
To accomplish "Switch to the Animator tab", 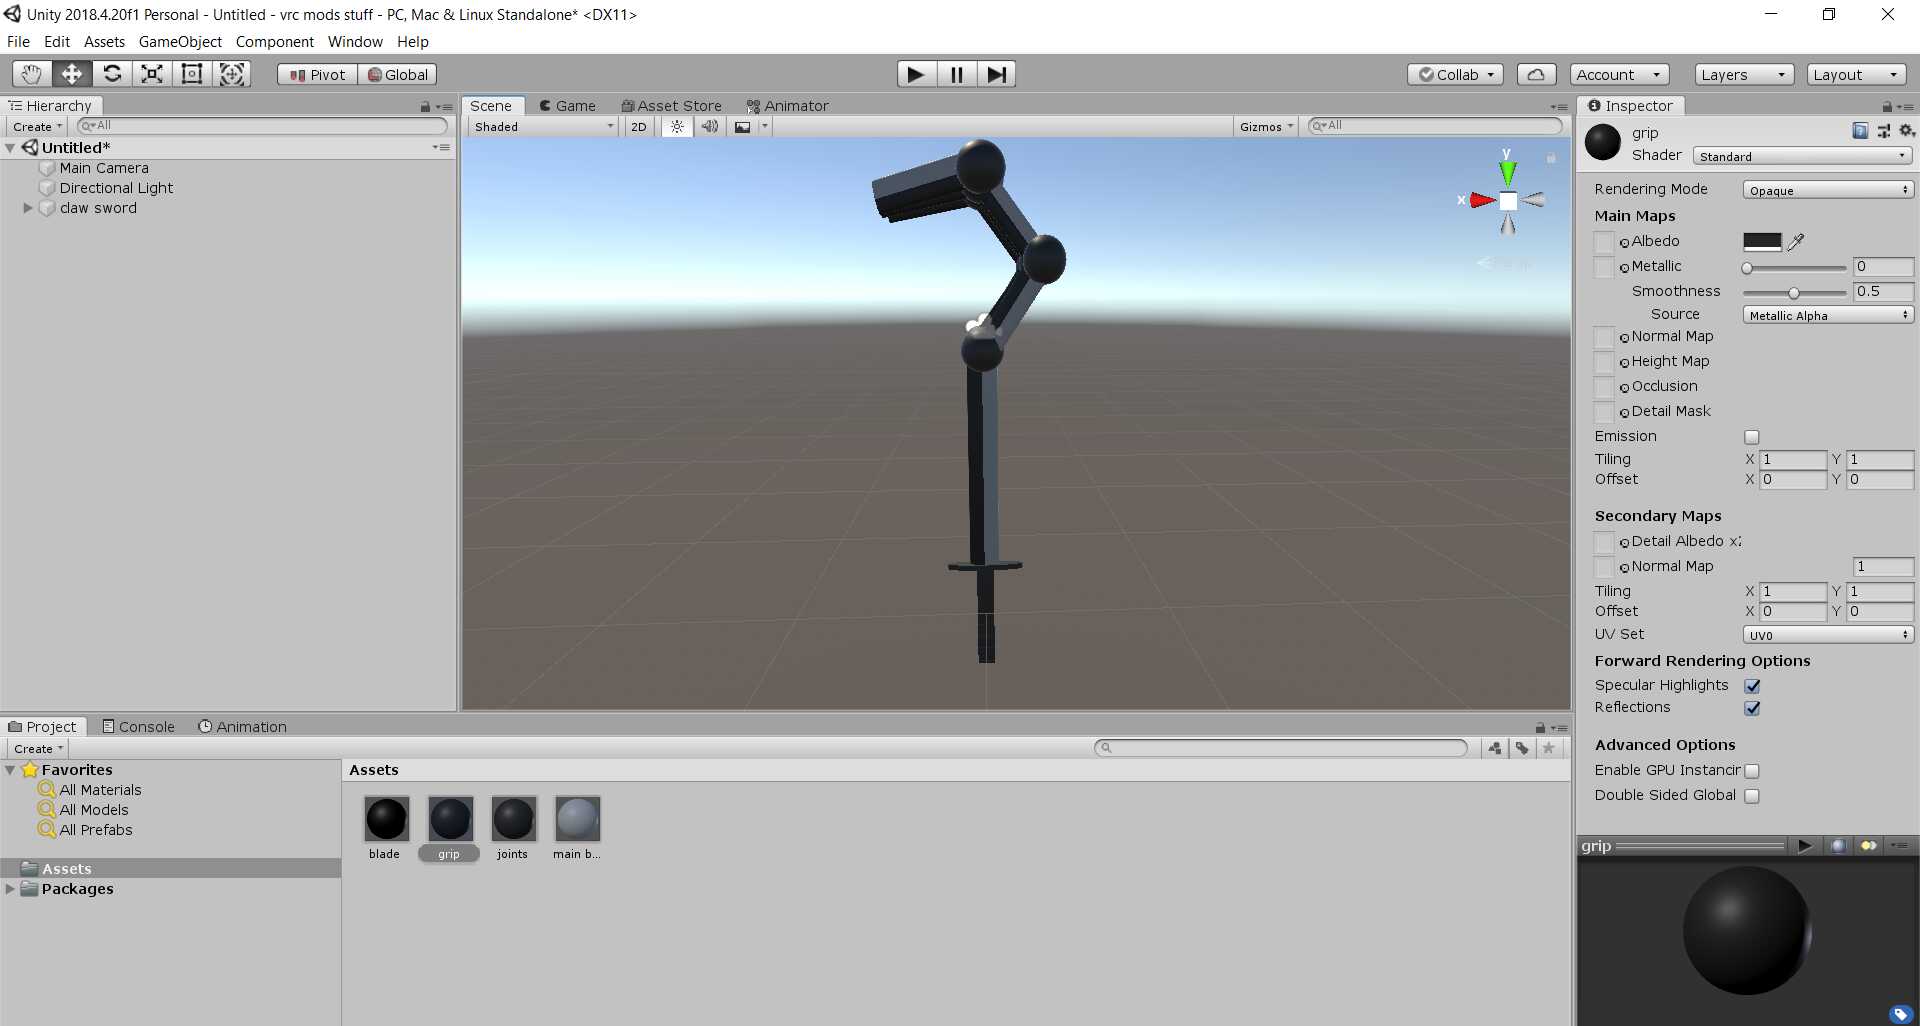I will tap(788, 106).
